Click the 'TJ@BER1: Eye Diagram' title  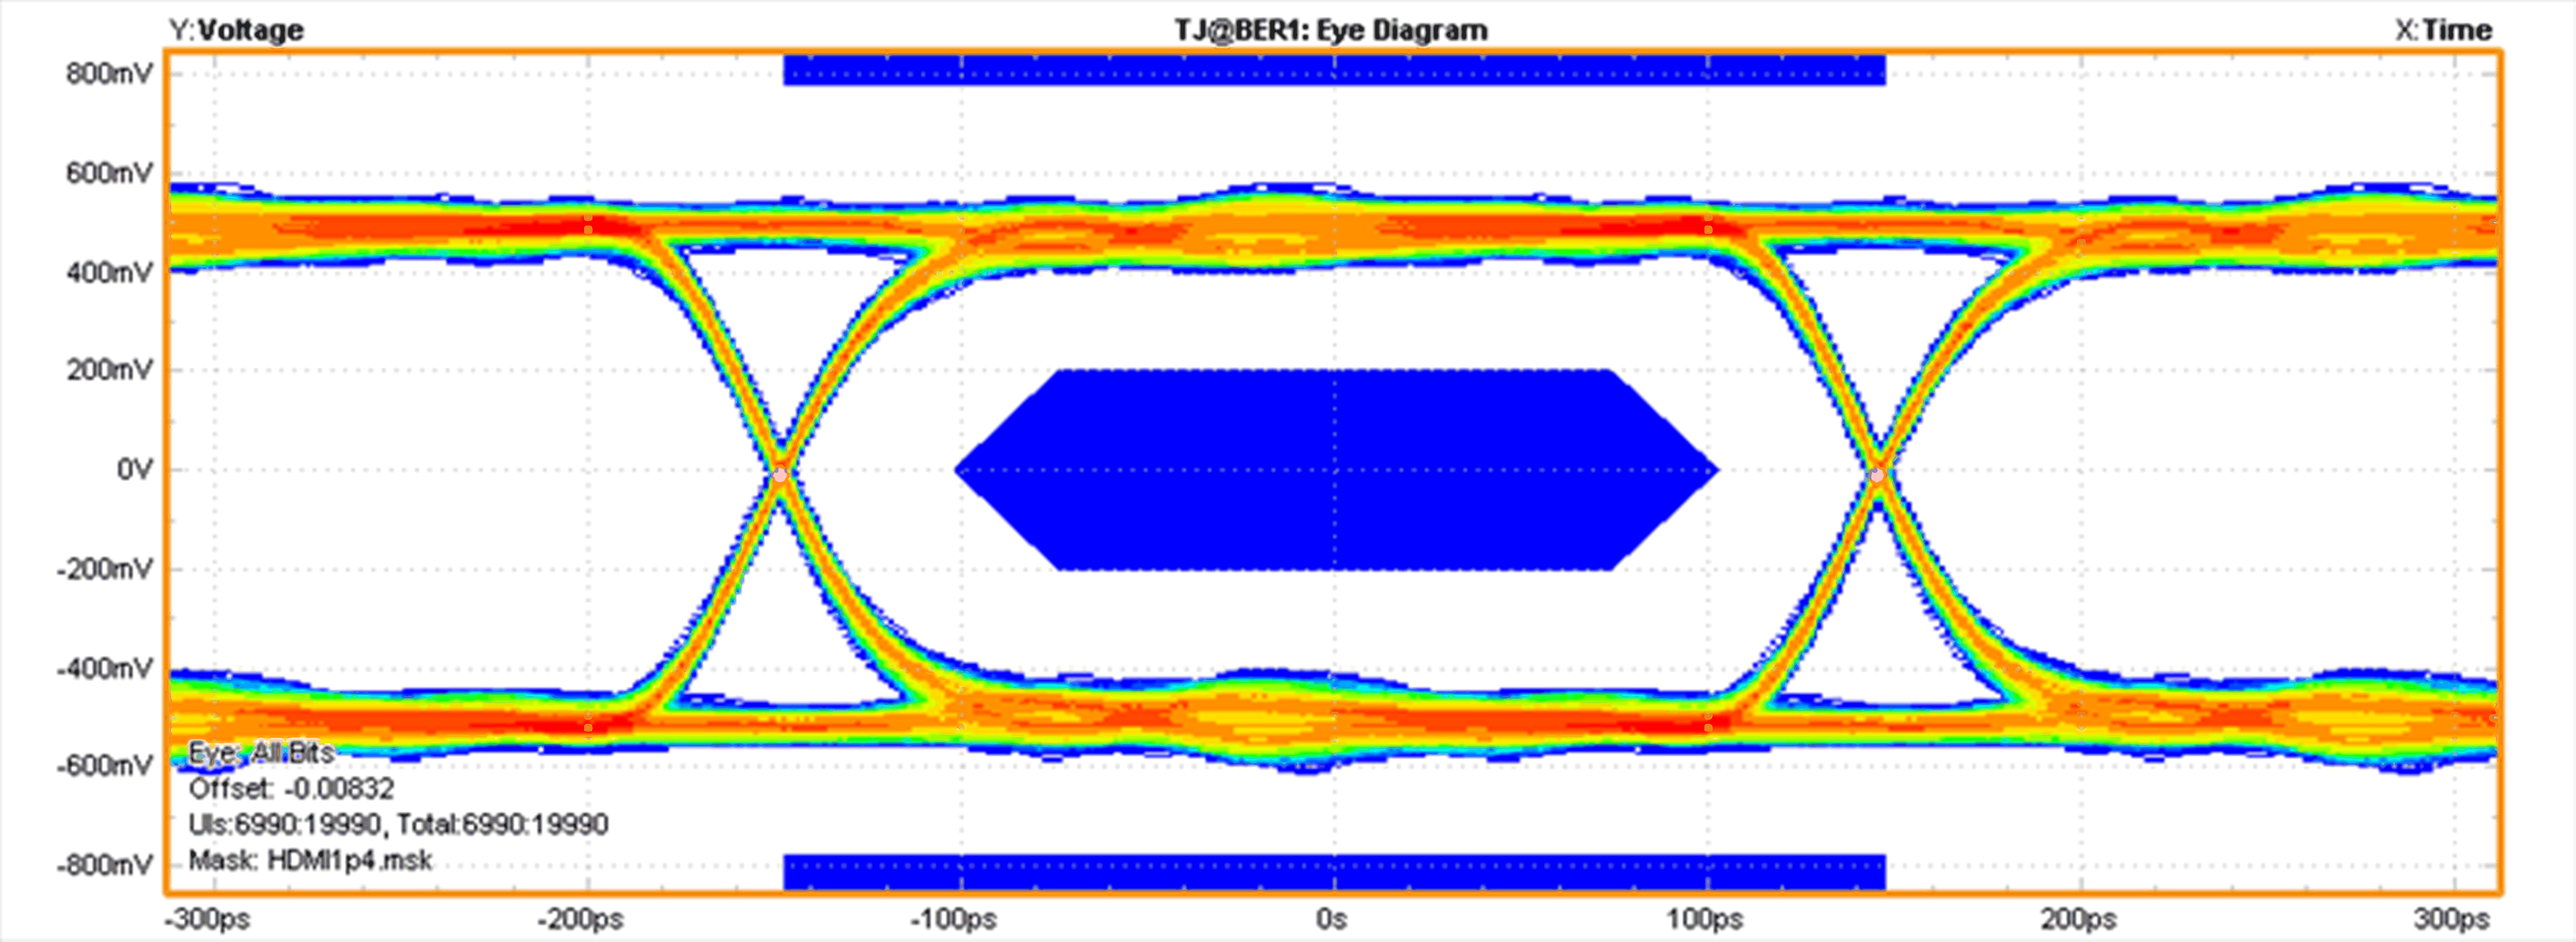click(1331, 30)
